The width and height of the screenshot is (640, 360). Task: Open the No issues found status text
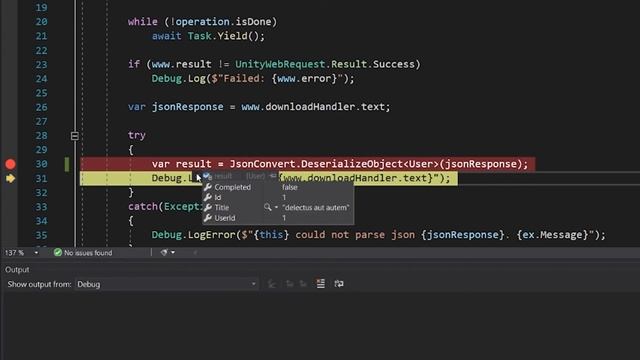(88, 253)
